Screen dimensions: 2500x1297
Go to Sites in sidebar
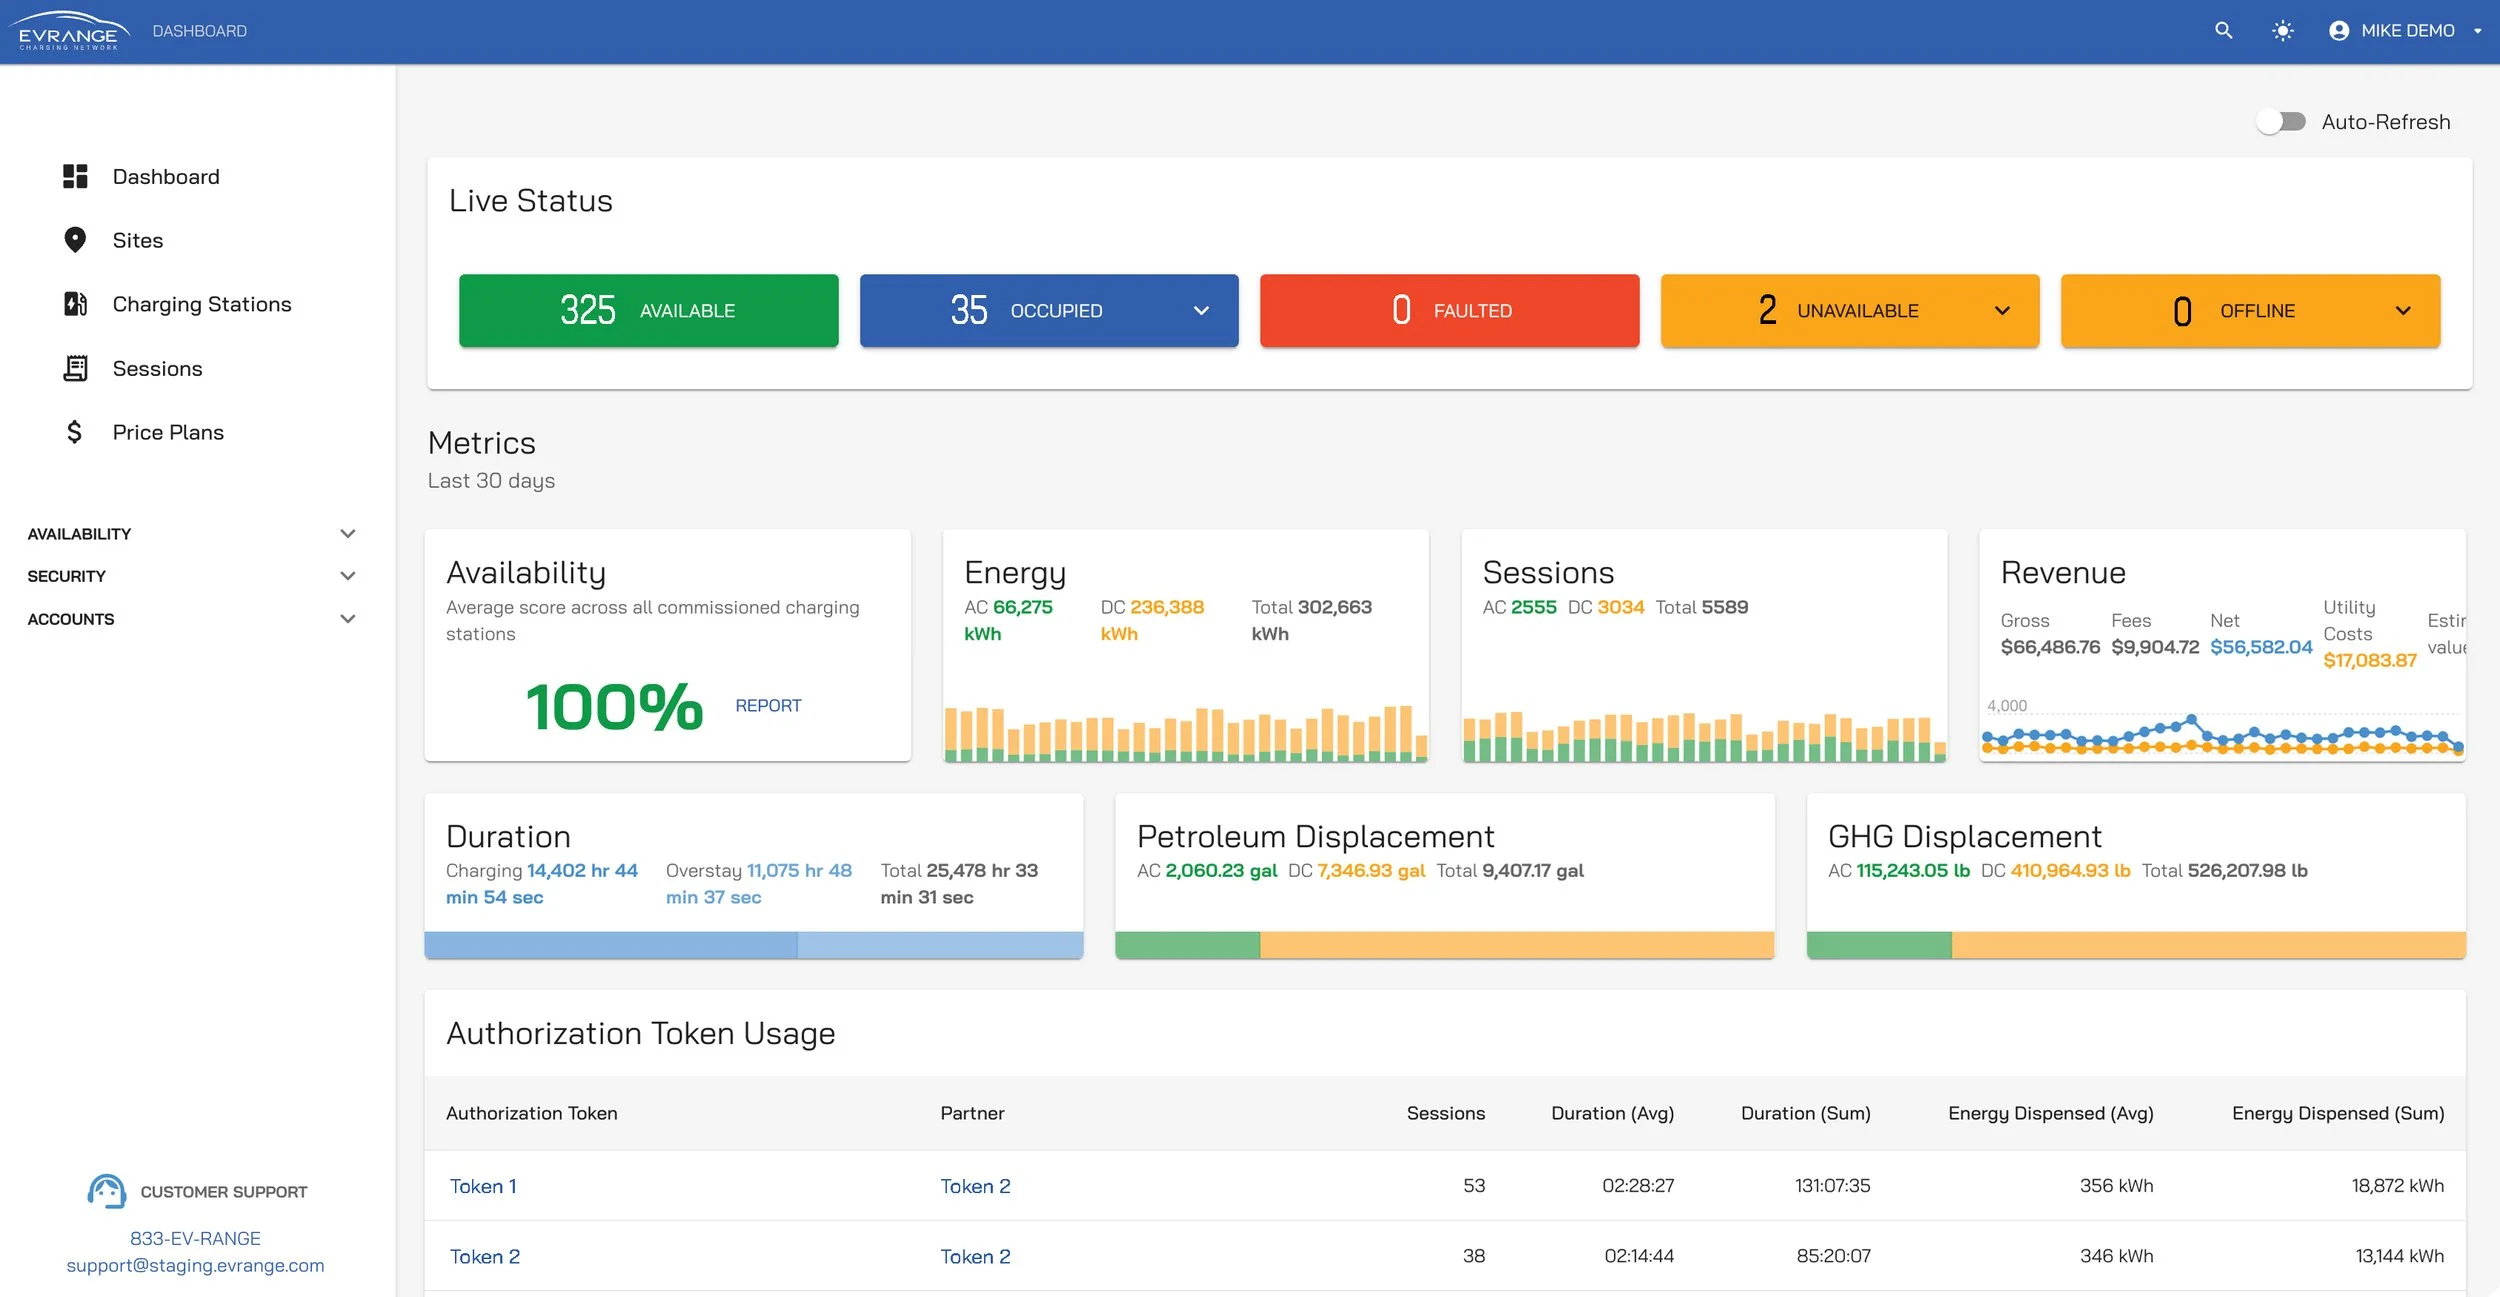(x=138, y=240)
